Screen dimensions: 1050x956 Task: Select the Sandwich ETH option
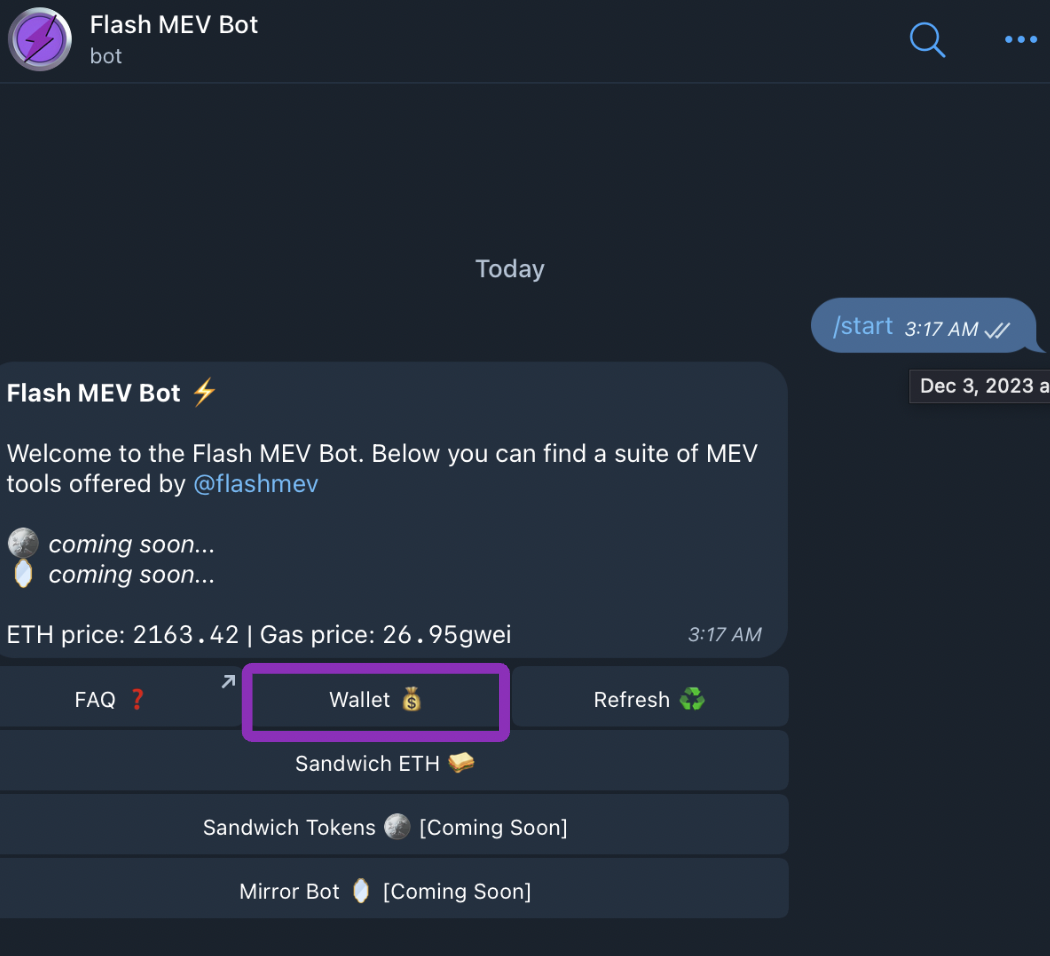pyautogui.click(x=385, y=764)
